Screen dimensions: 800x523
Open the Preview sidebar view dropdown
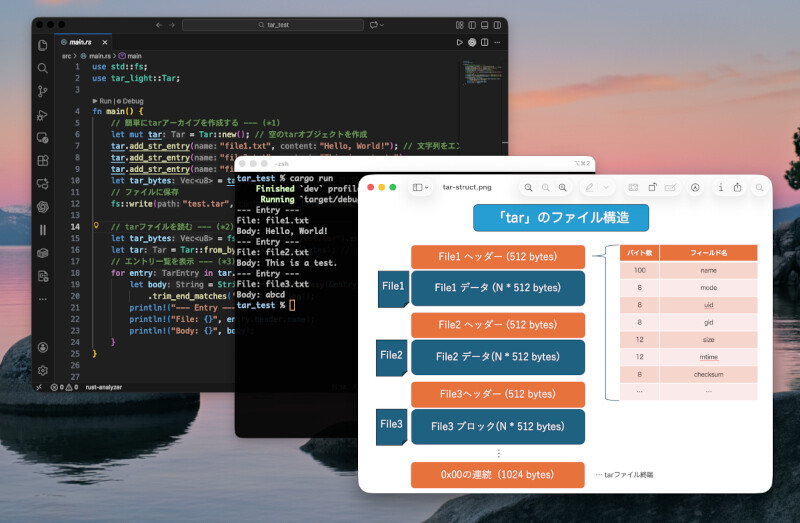click(x=420, y=187)
